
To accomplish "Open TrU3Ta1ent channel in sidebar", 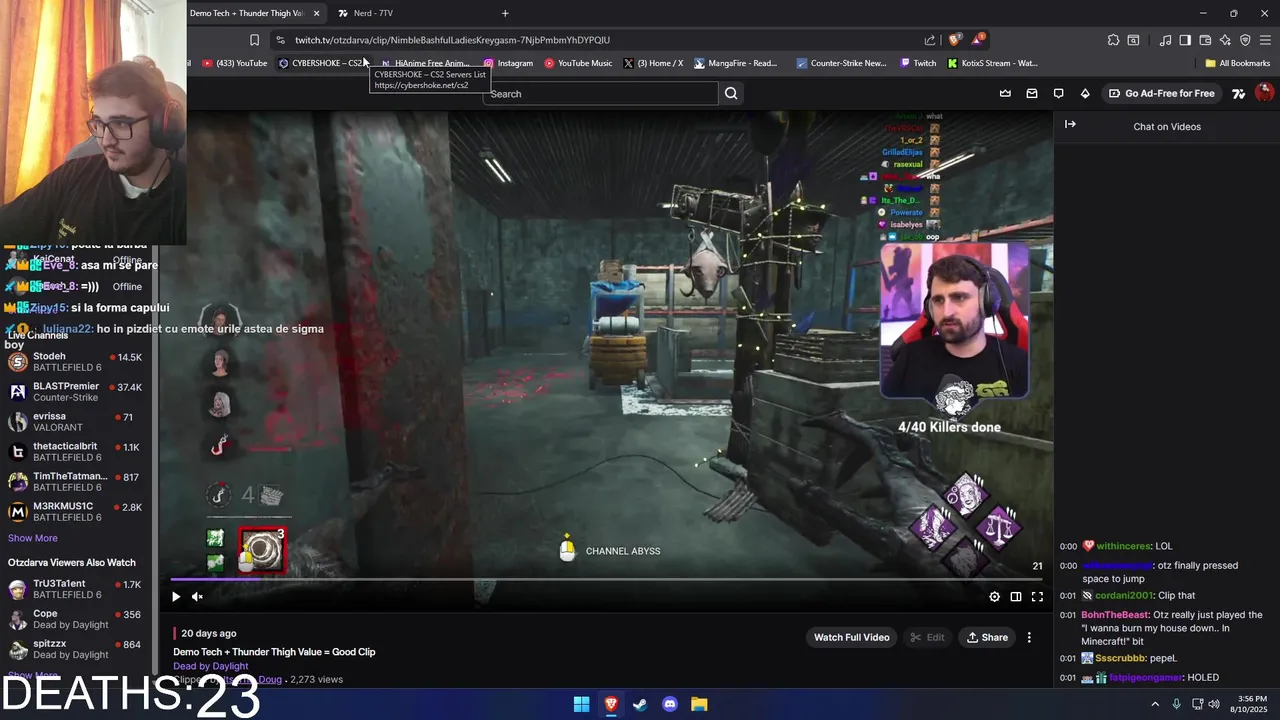I will [76, 589].
